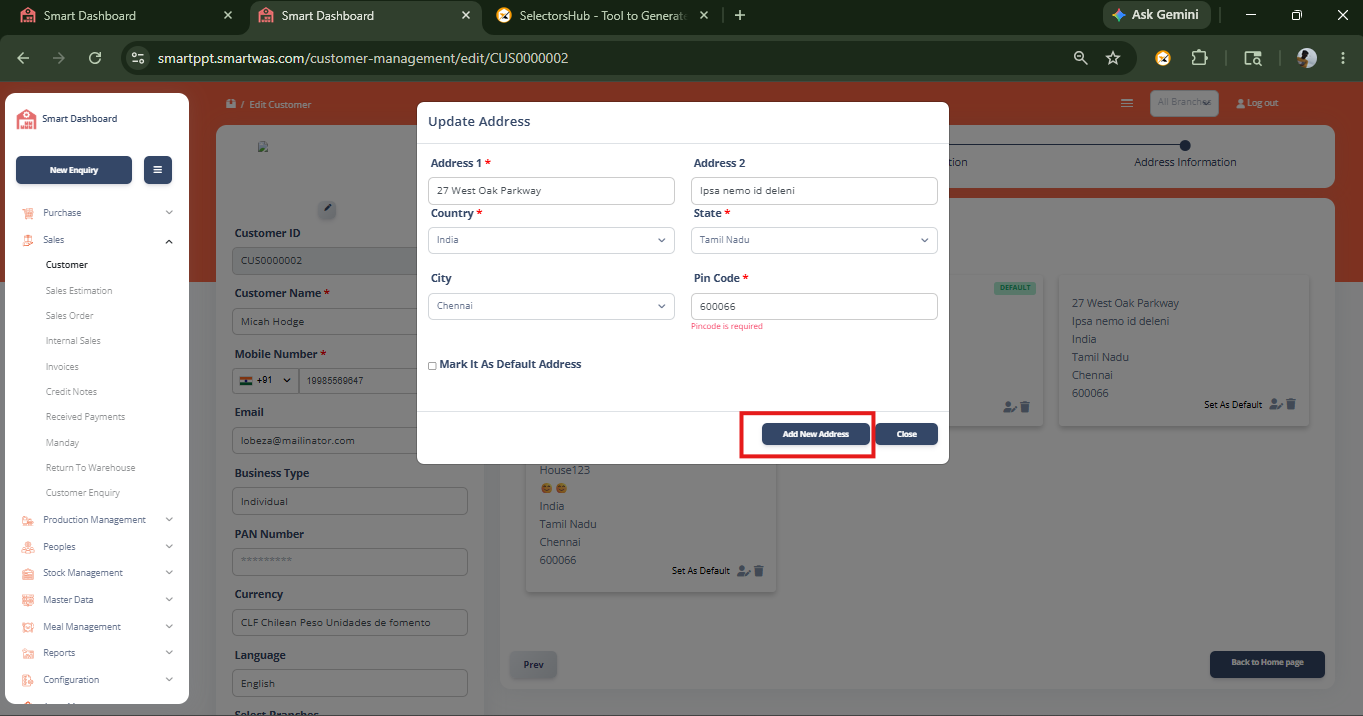Click the Master Data icon

coord(26,600)
